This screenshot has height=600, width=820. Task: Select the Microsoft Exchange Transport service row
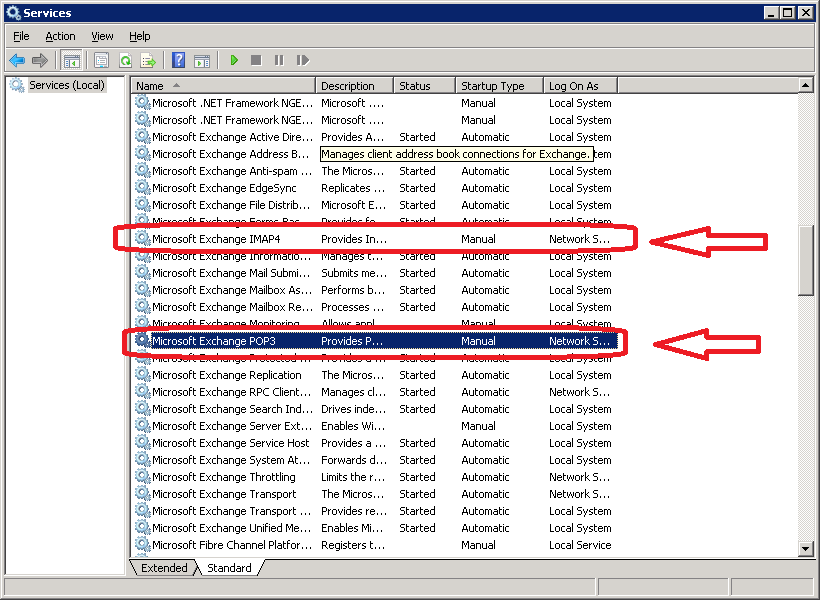pos(224,494)
